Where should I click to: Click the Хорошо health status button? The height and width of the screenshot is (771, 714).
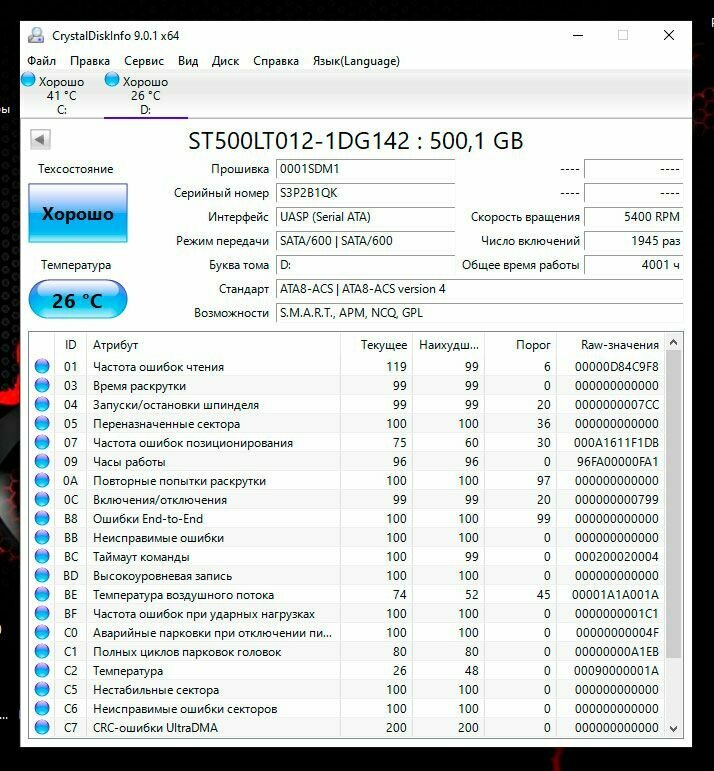[x=78, y=213]
